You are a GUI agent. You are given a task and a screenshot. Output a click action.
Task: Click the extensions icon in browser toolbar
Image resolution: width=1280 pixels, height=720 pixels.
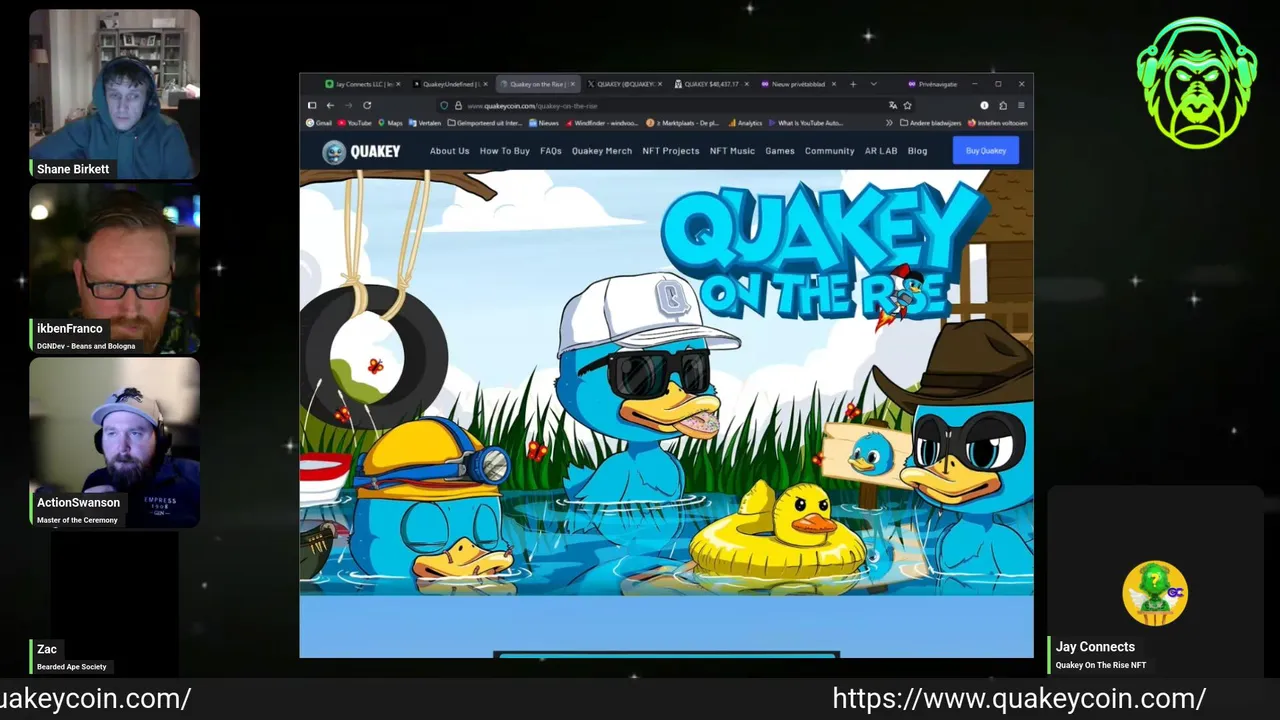[1003, 105]
